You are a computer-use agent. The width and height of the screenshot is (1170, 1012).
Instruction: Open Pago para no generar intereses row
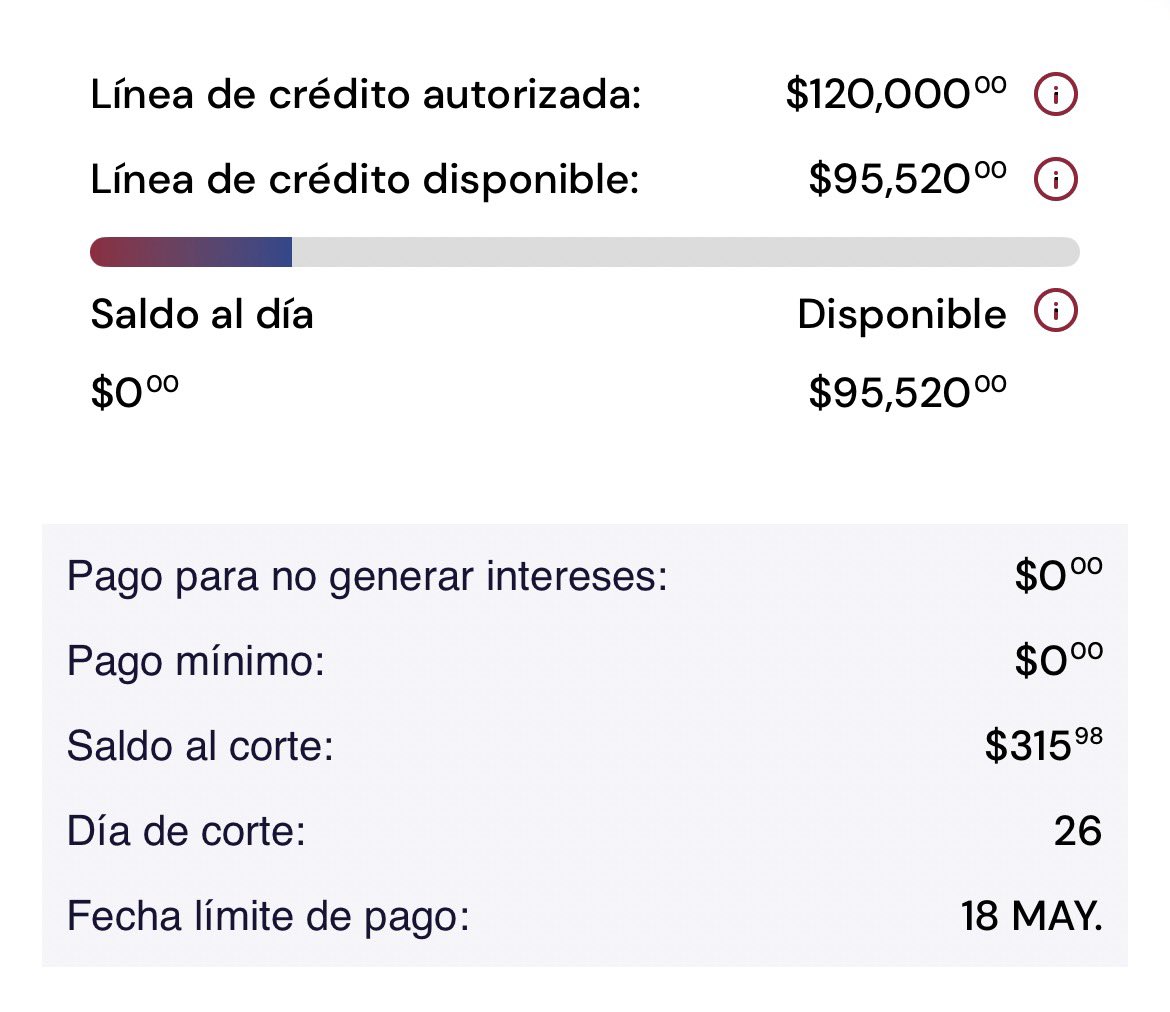[584, 577]
